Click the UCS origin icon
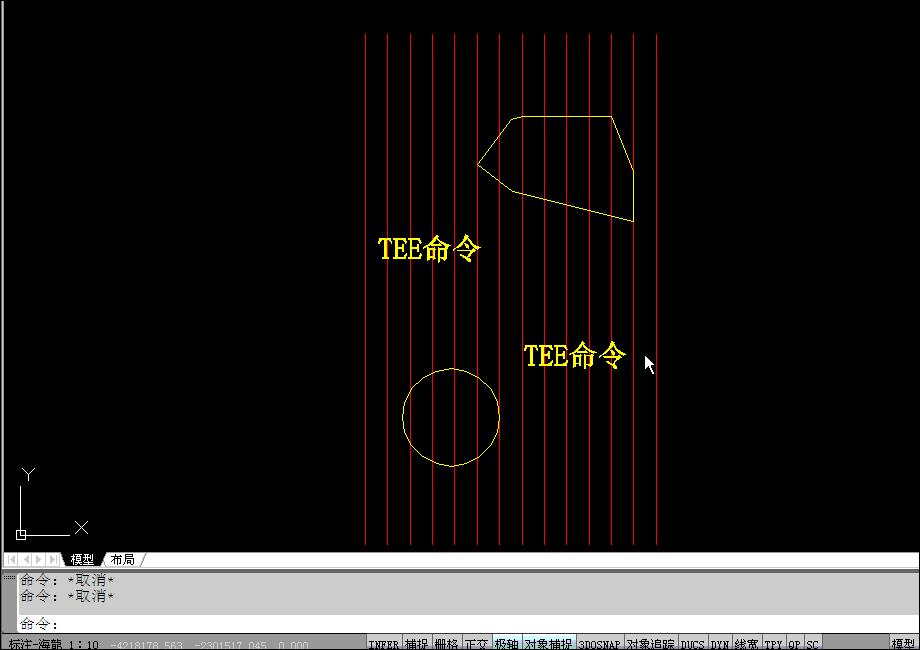The image size is (920, 650). coord(21,534)
